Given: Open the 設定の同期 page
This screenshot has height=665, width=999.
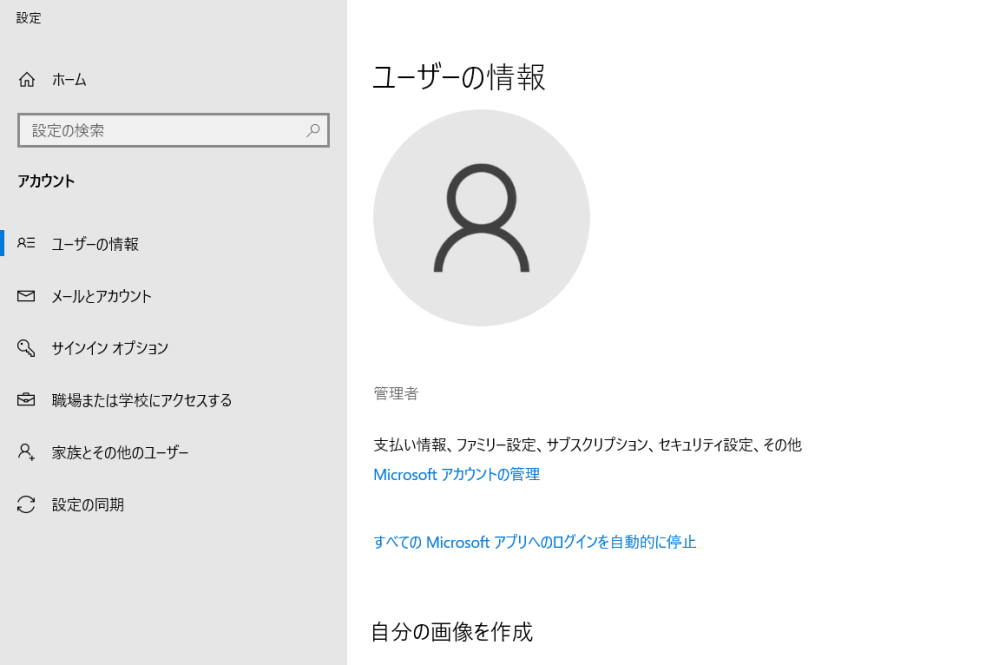Looking at the screenshot, I should coord(90,505).
